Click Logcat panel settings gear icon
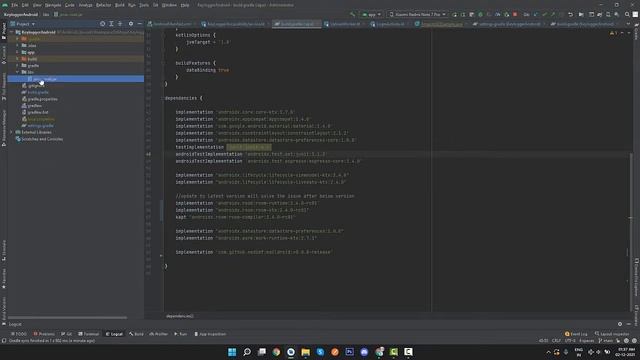The width and height of the screenshot is (640, 360). (620, 324)
